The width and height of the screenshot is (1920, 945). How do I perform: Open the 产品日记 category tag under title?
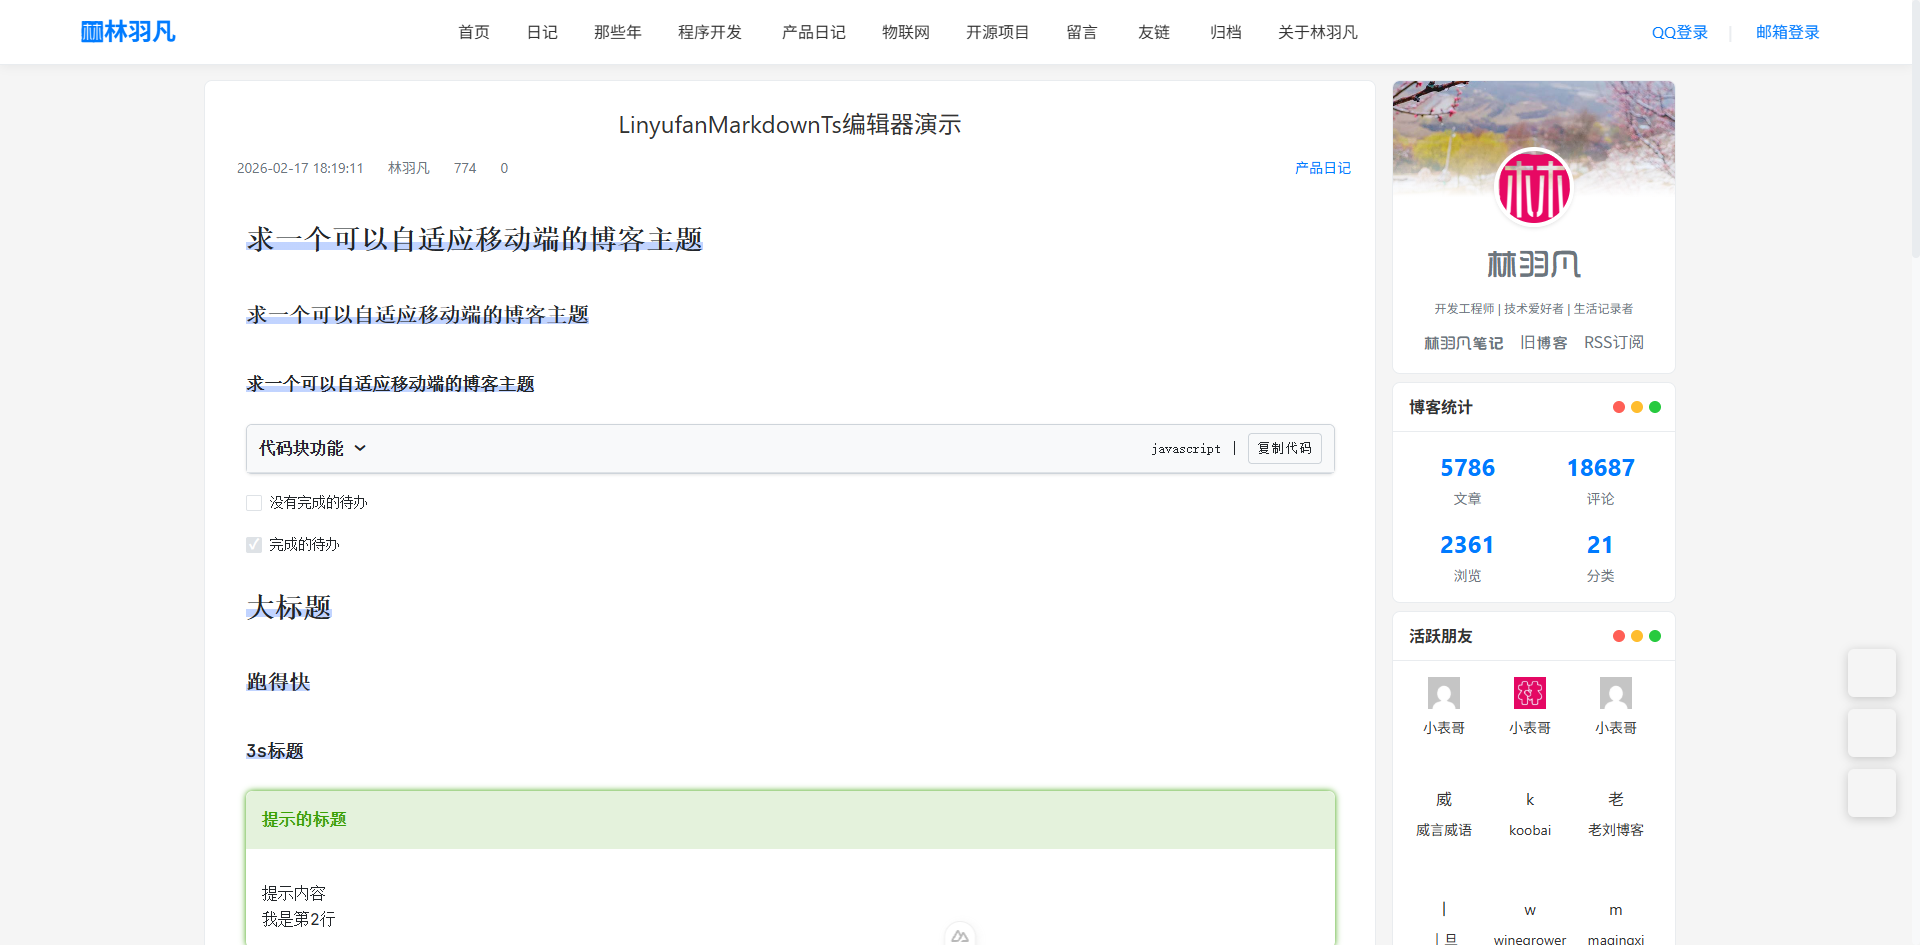1323,168
